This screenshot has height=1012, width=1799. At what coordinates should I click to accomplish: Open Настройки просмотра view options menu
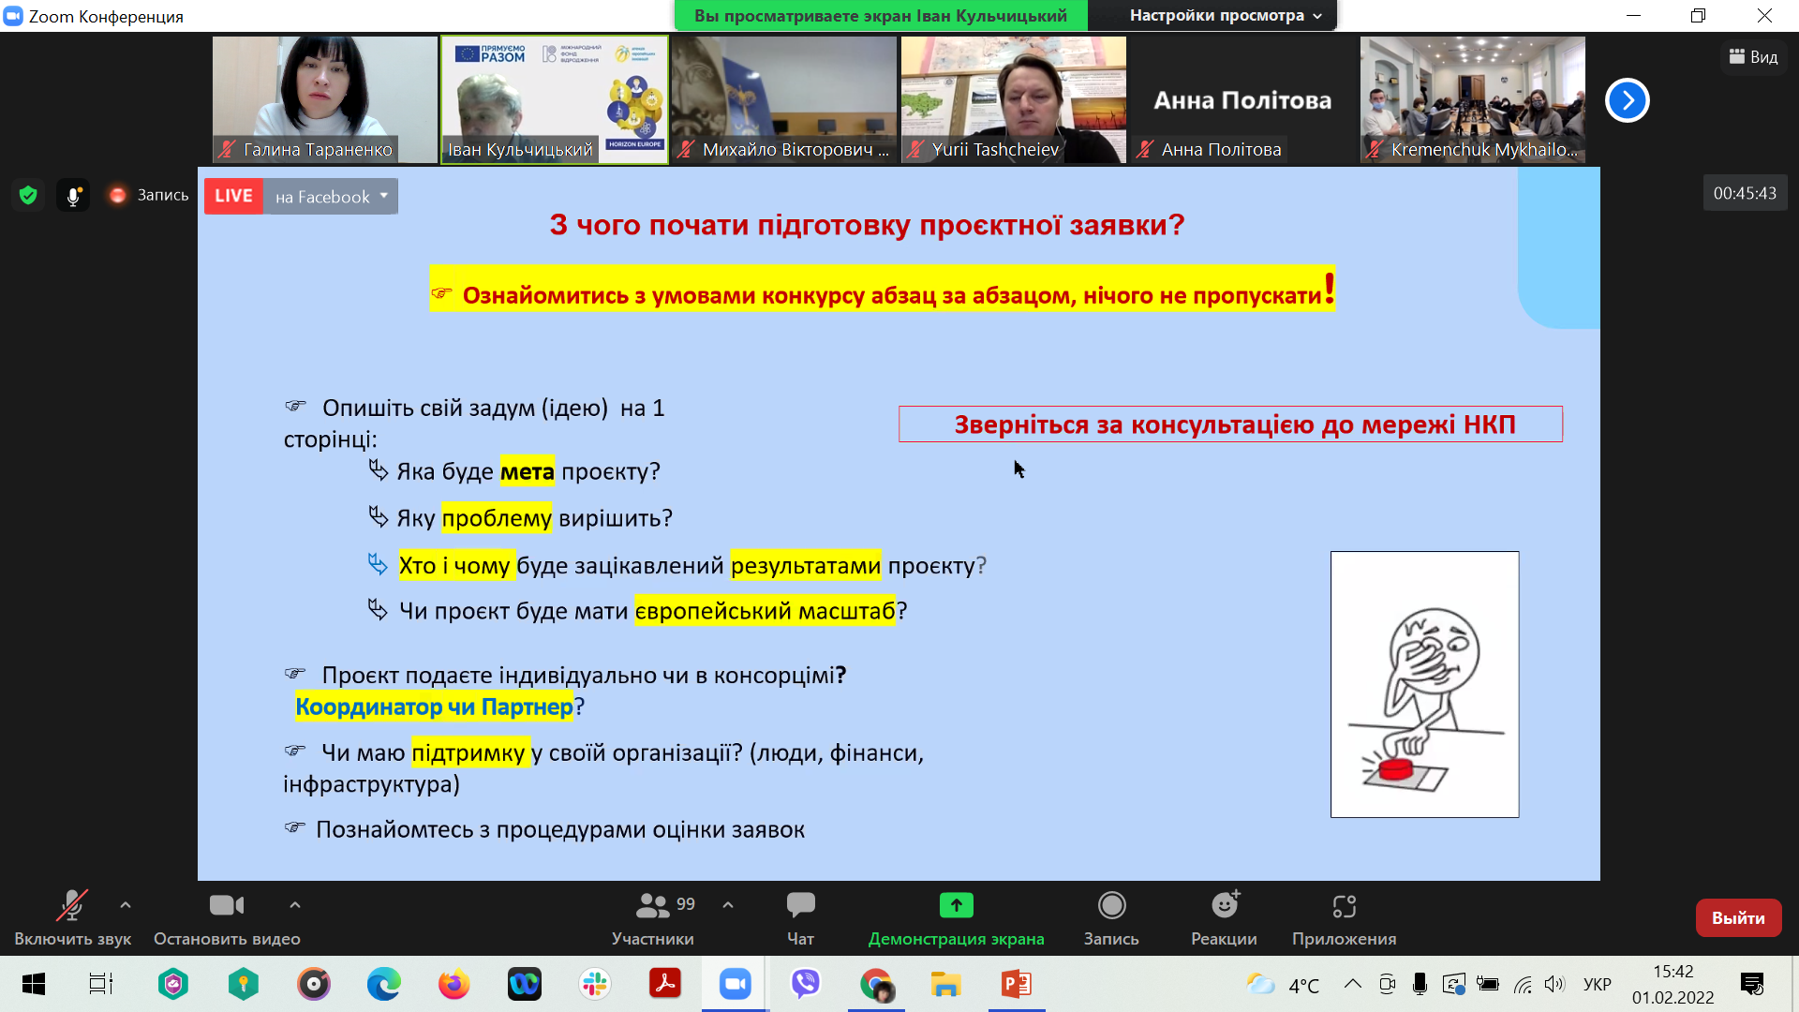1225,15
